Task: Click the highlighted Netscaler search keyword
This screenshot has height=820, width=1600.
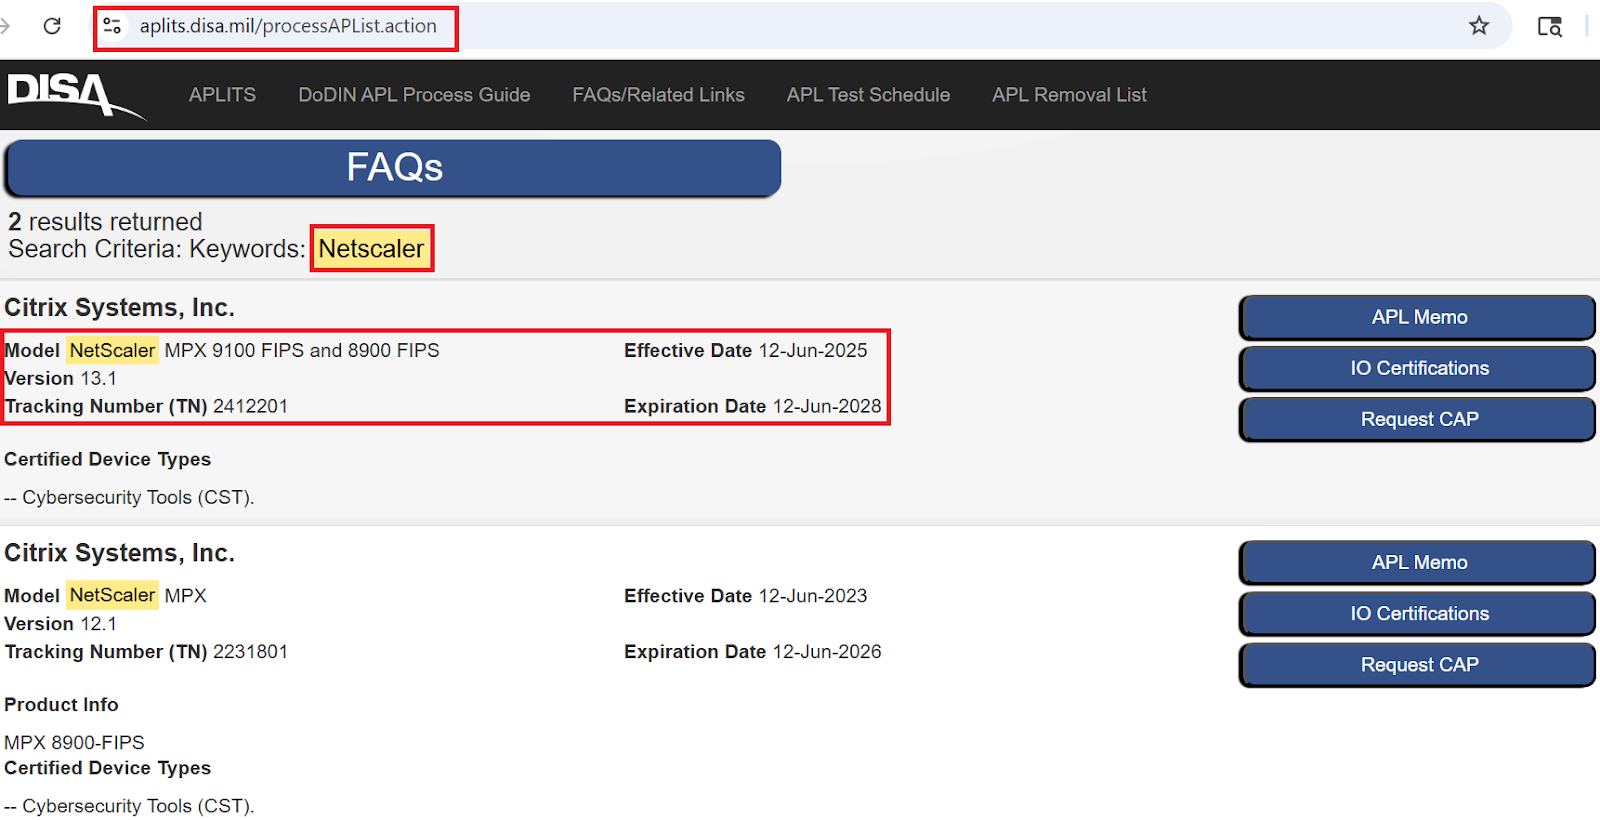Action: point(371,249)
